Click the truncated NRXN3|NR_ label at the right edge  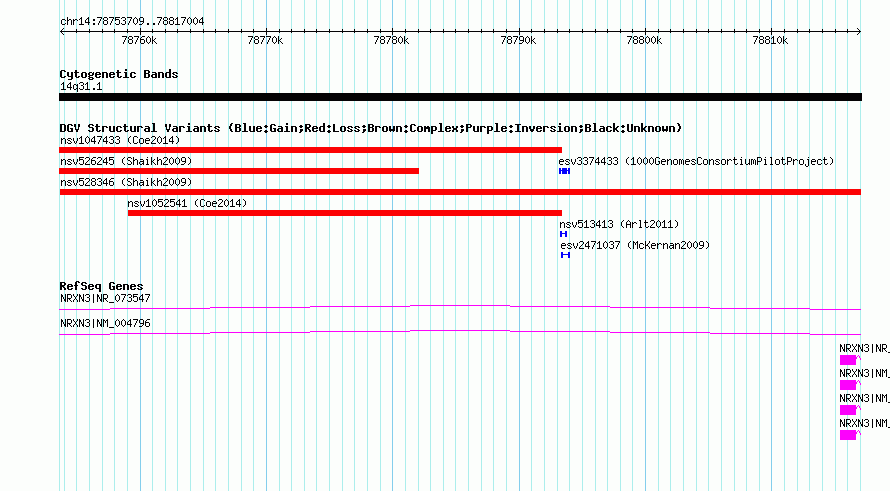point(864,349)
